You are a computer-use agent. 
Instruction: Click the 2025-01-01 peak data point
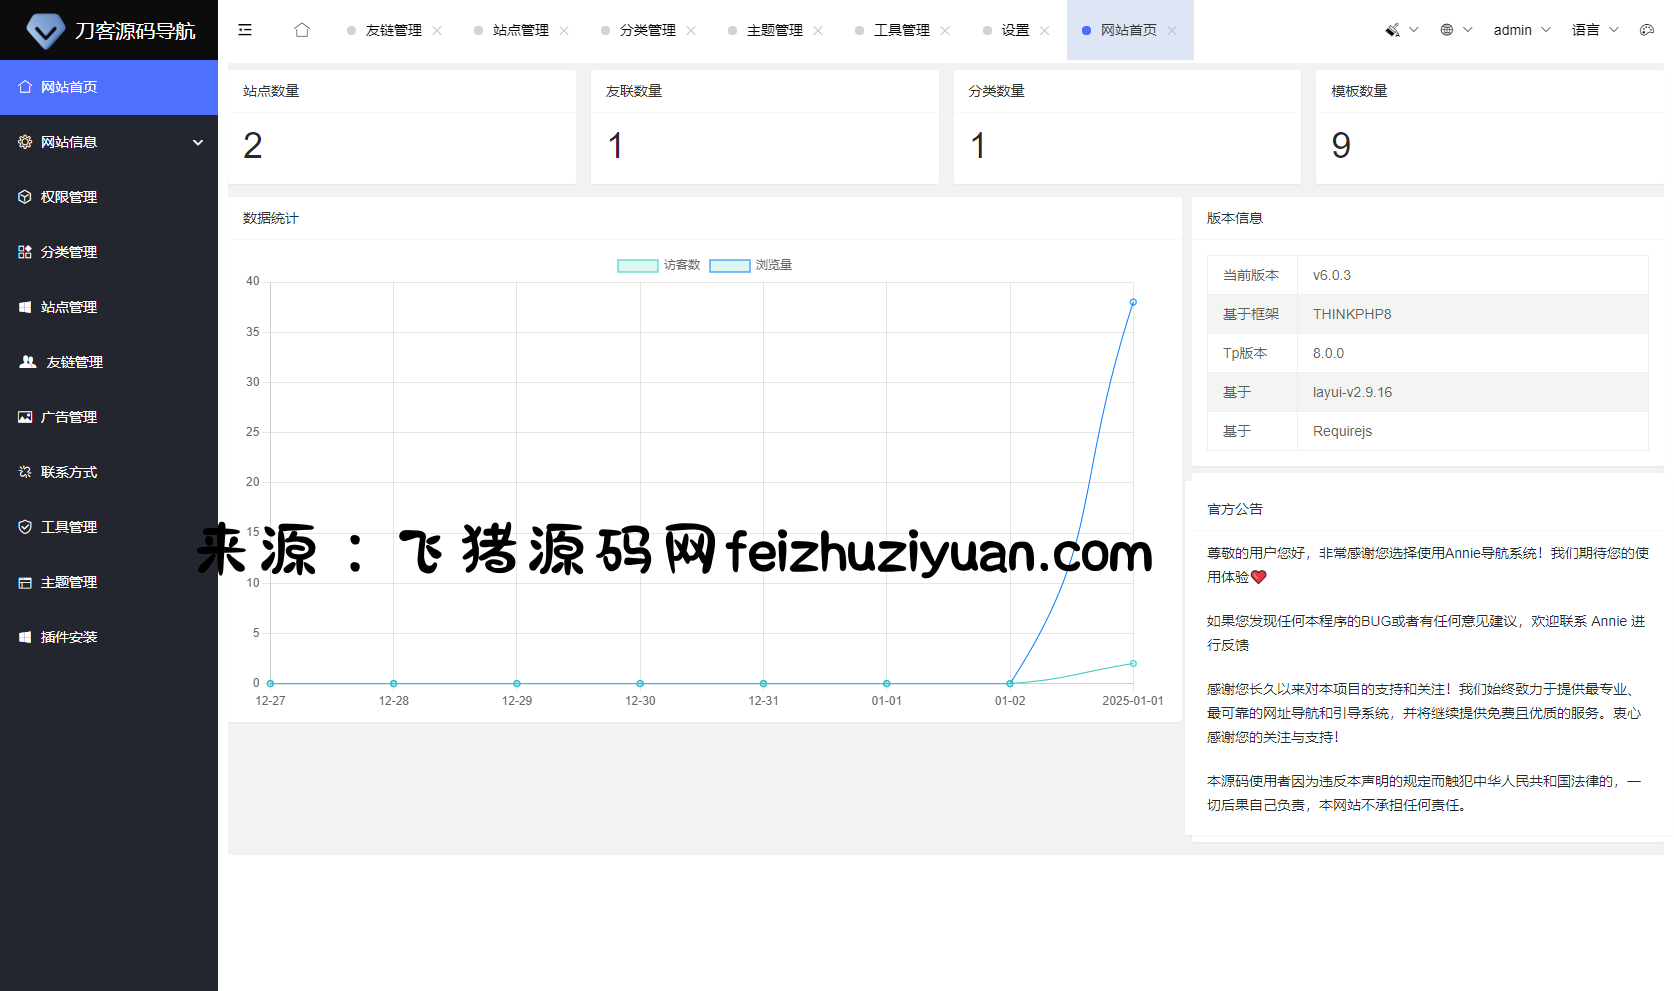[x=1133, y=302]
